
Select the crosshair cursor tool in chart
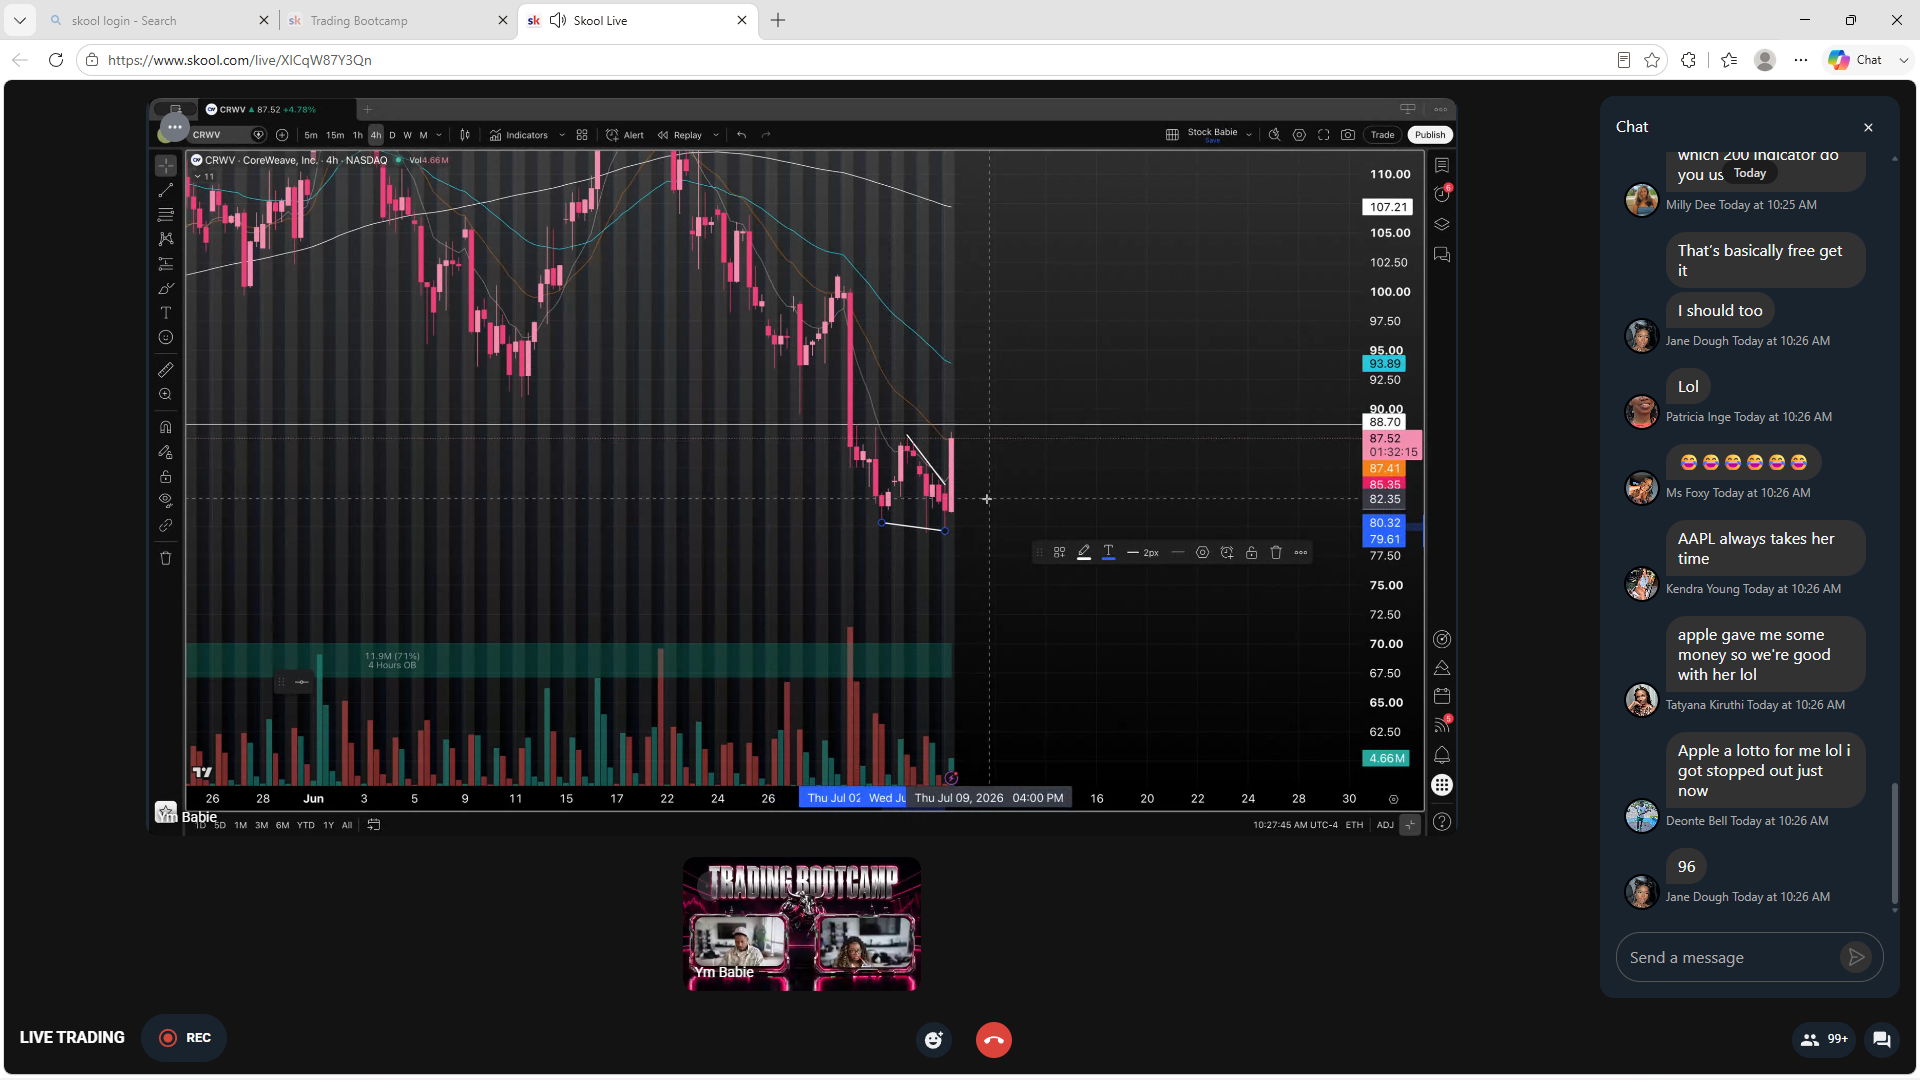[x=166, y=166]
